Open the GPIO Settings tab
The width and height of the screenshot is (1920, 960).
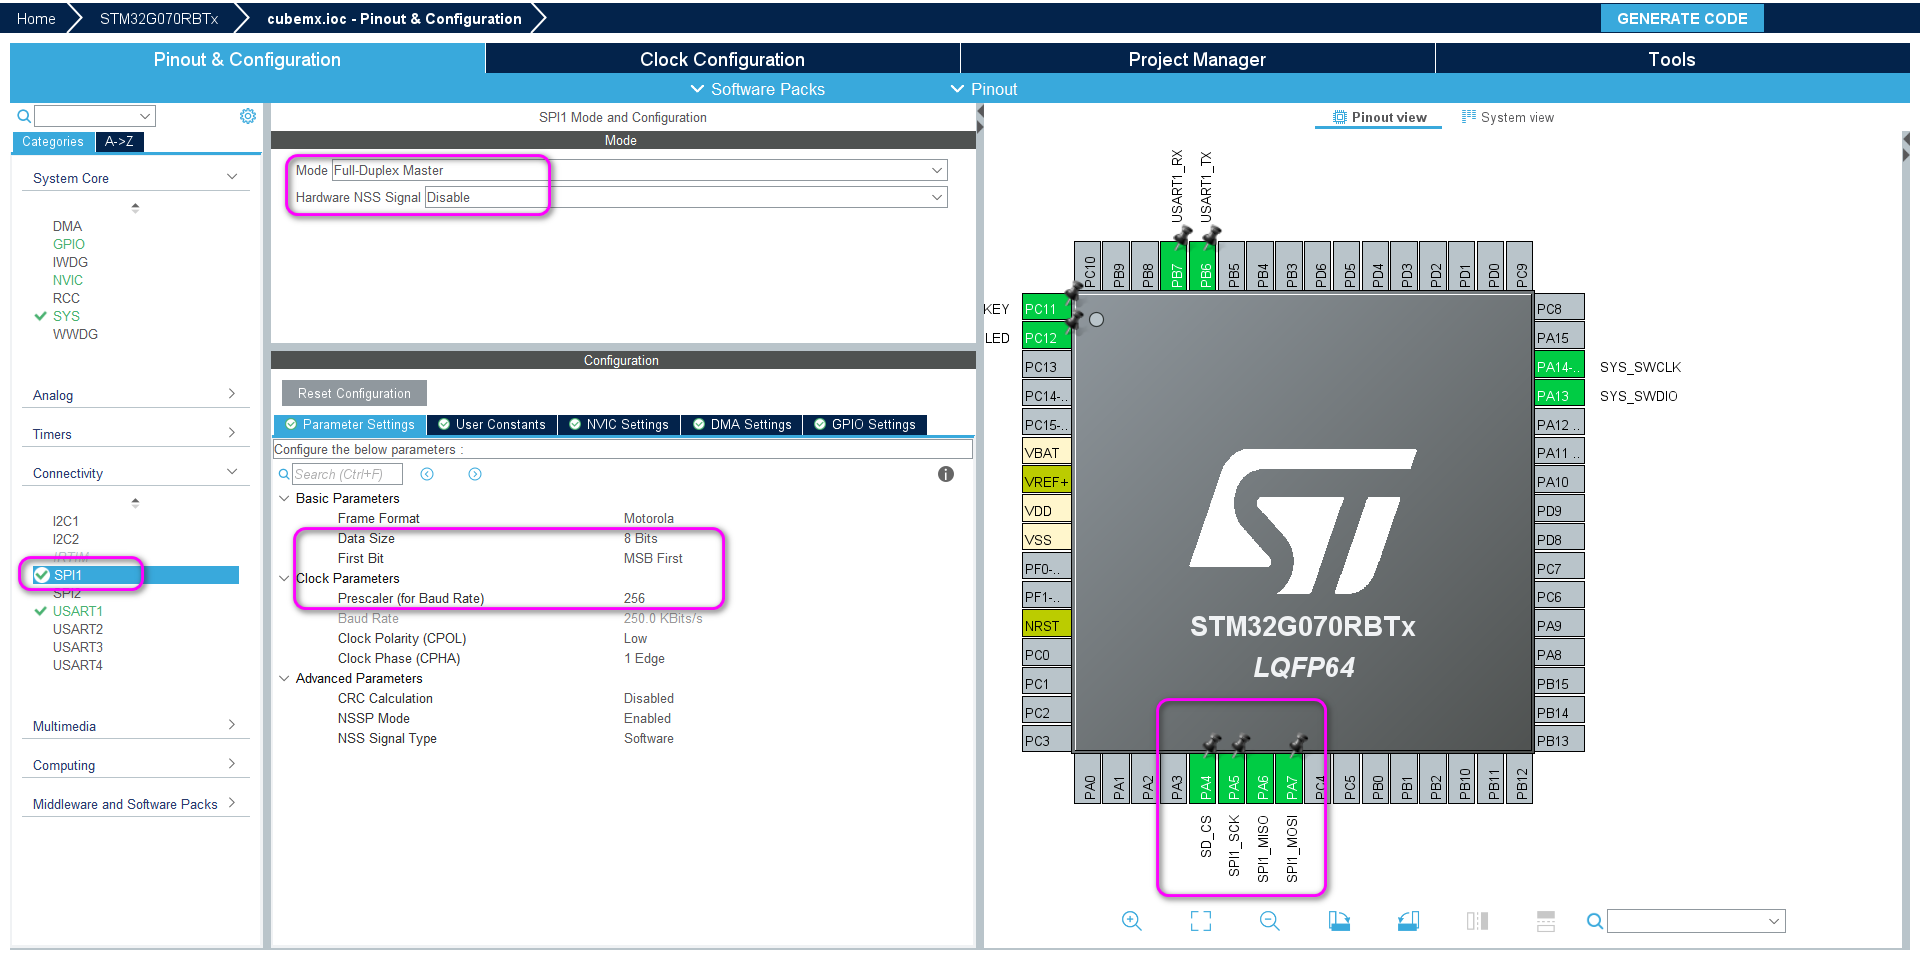865,424
